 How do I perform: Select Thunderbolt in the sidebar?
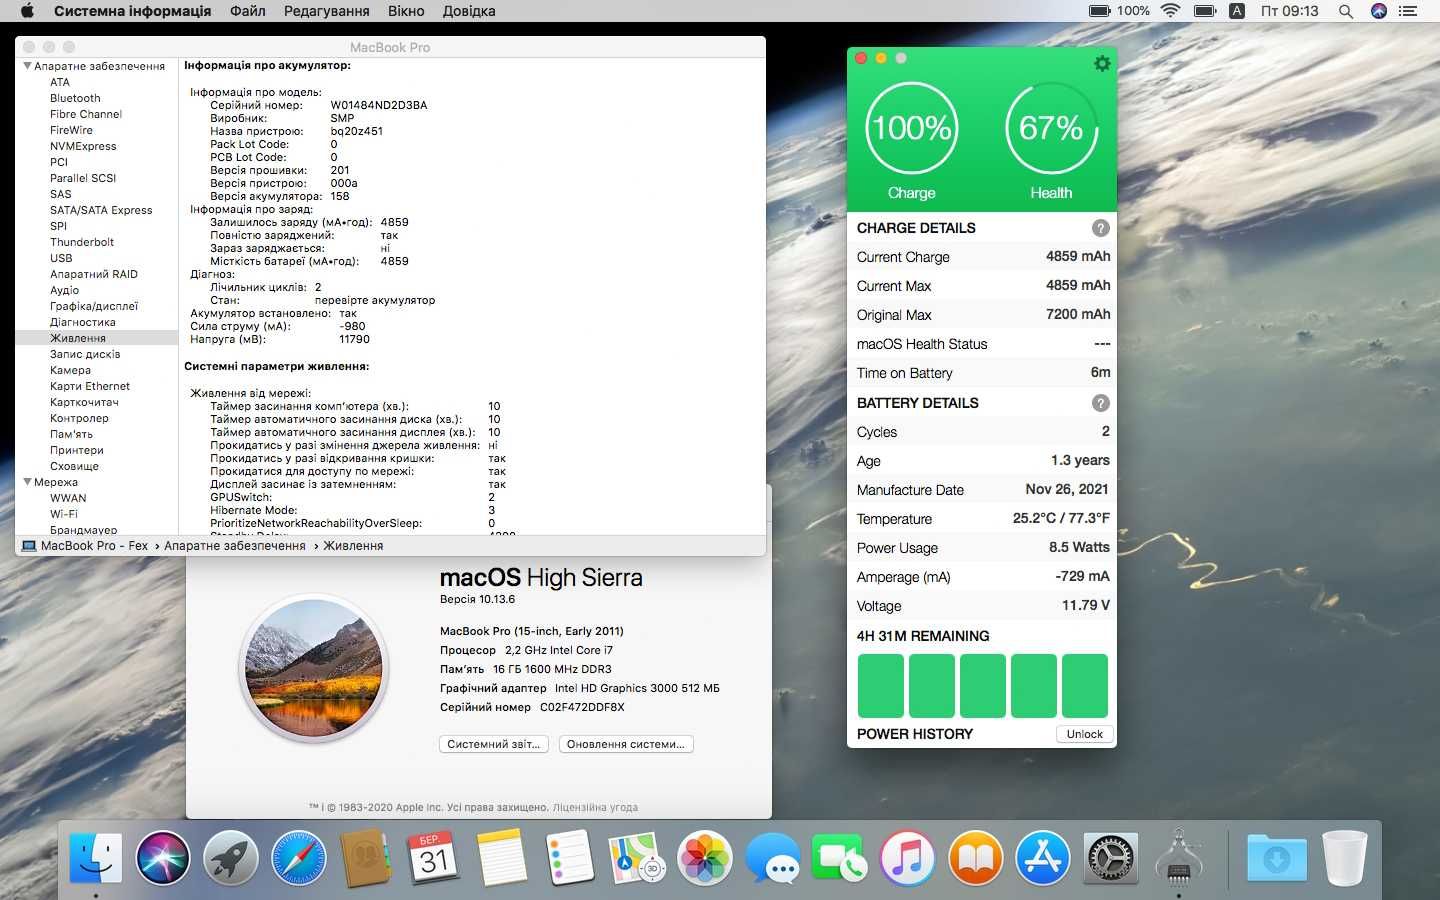(82, 242)
